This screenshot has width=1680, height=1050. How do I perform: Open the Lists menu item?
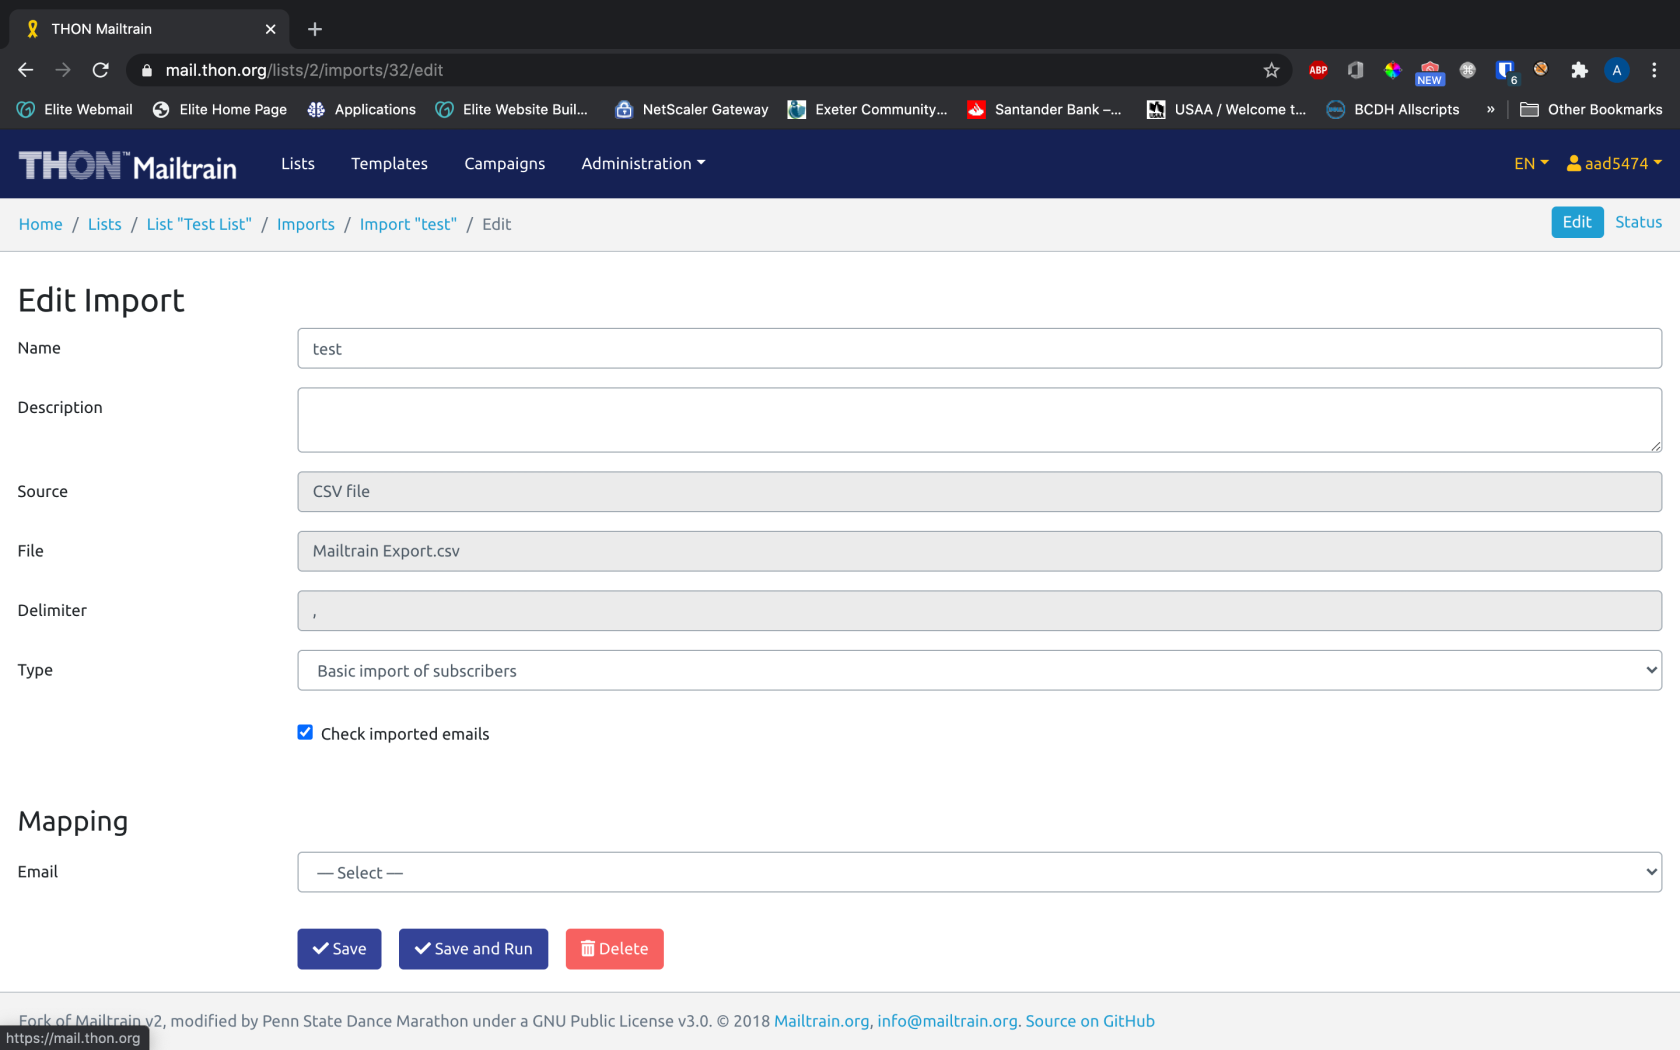(298, 163)
